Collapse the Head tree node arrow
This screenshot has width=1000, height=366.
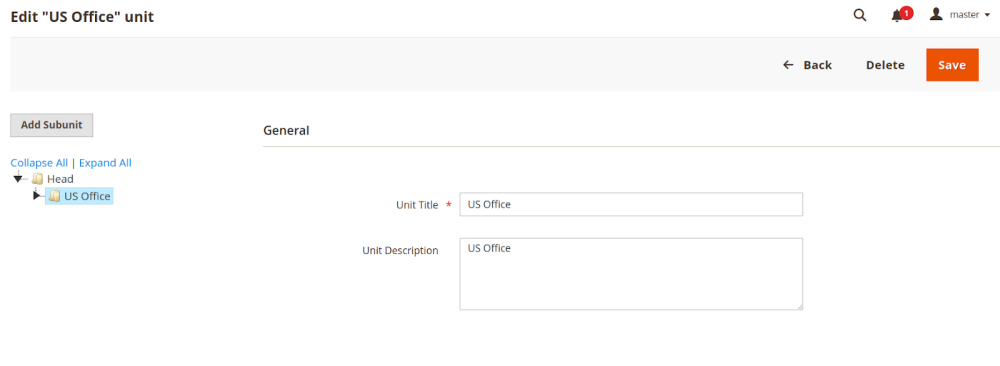point(17,179)
